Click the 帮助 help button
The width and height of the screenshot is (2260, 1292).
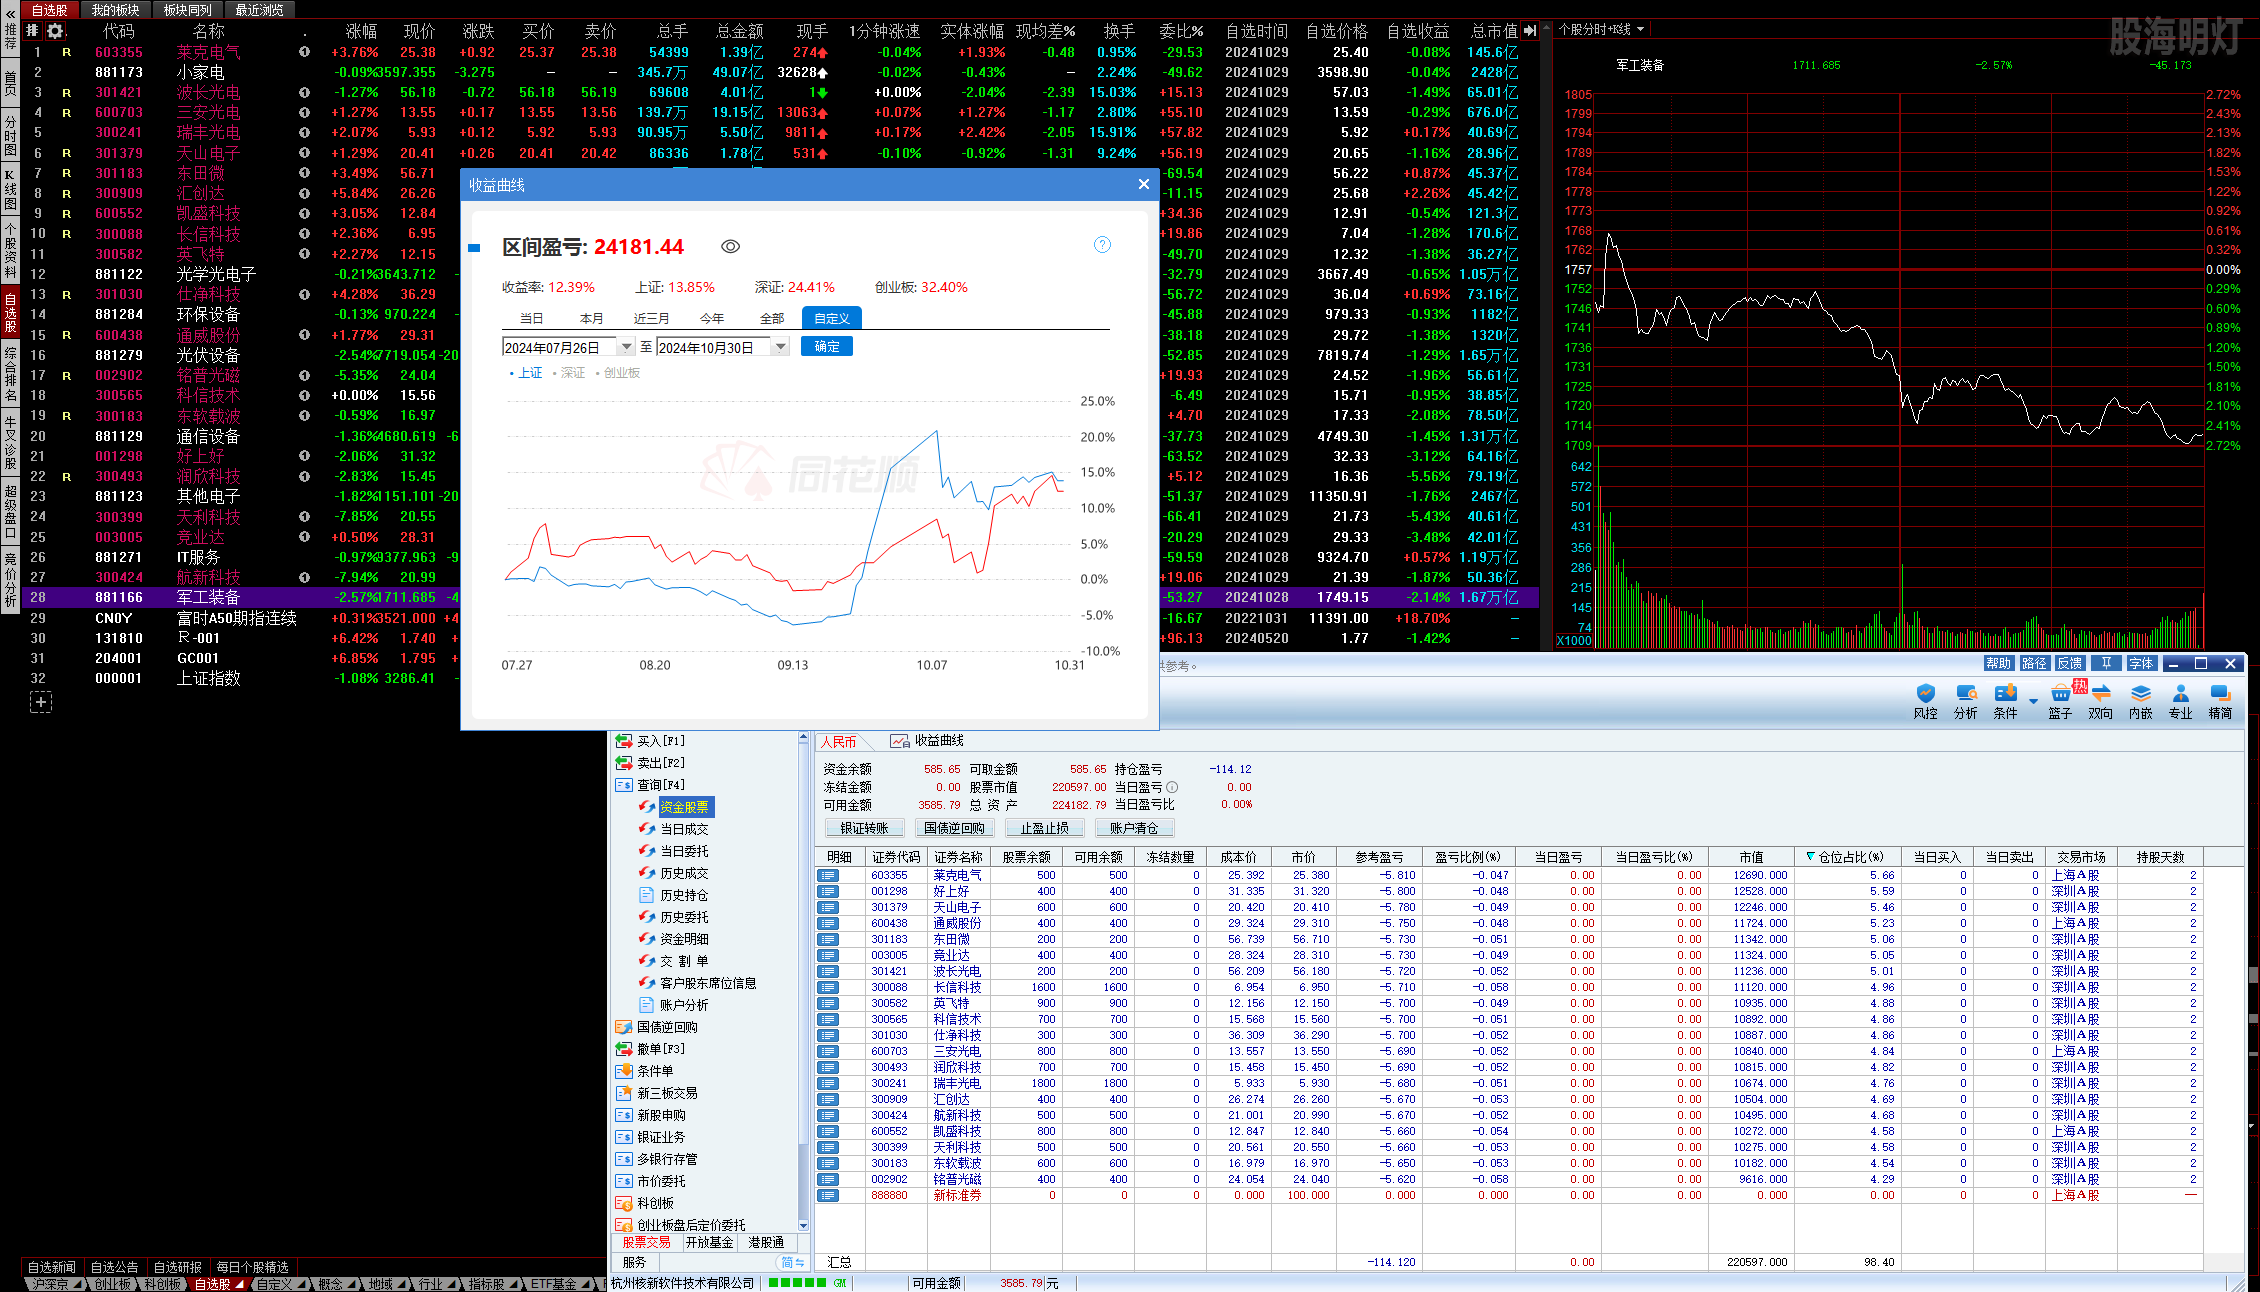[x=1998, y=663]
